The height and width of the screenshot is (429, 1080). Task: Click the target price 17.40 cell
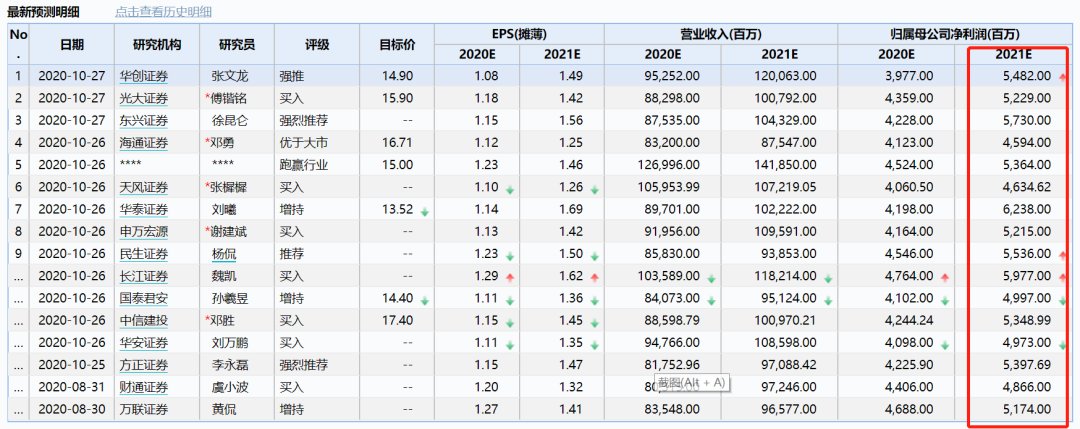(x=399, y=321)
